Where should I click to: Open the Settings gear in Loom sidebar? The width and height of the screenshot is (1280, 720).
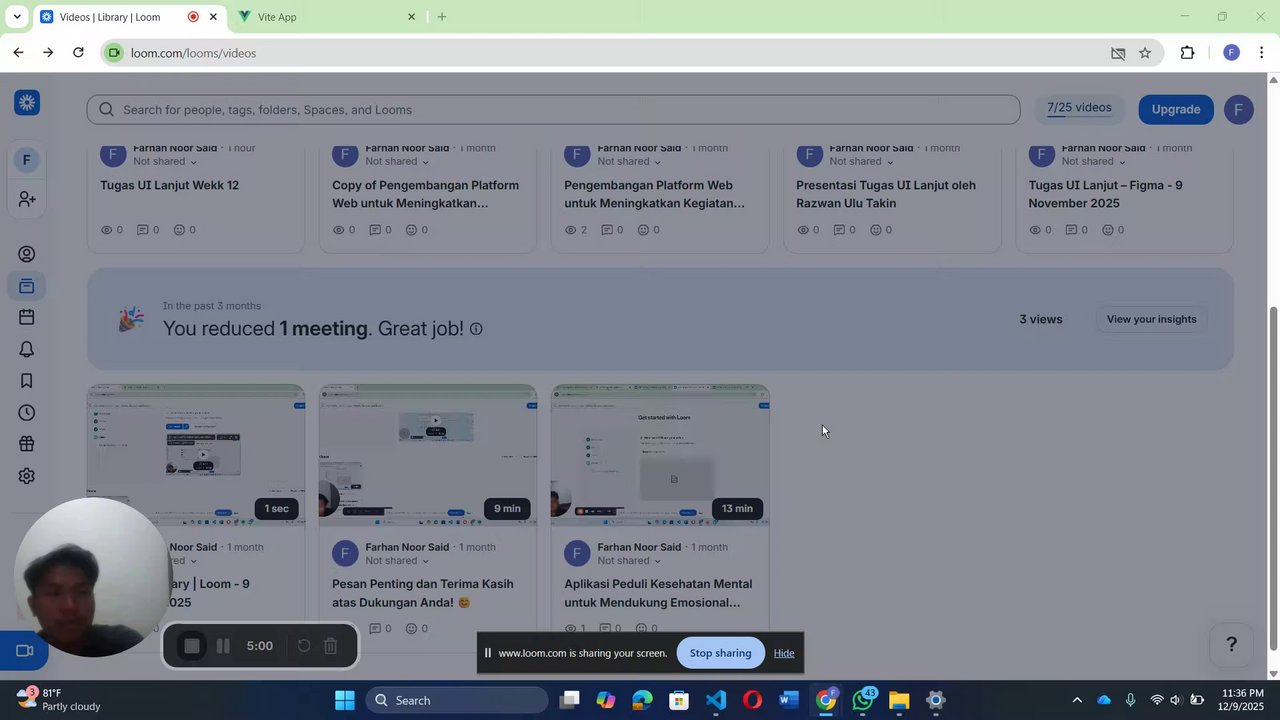27,476
